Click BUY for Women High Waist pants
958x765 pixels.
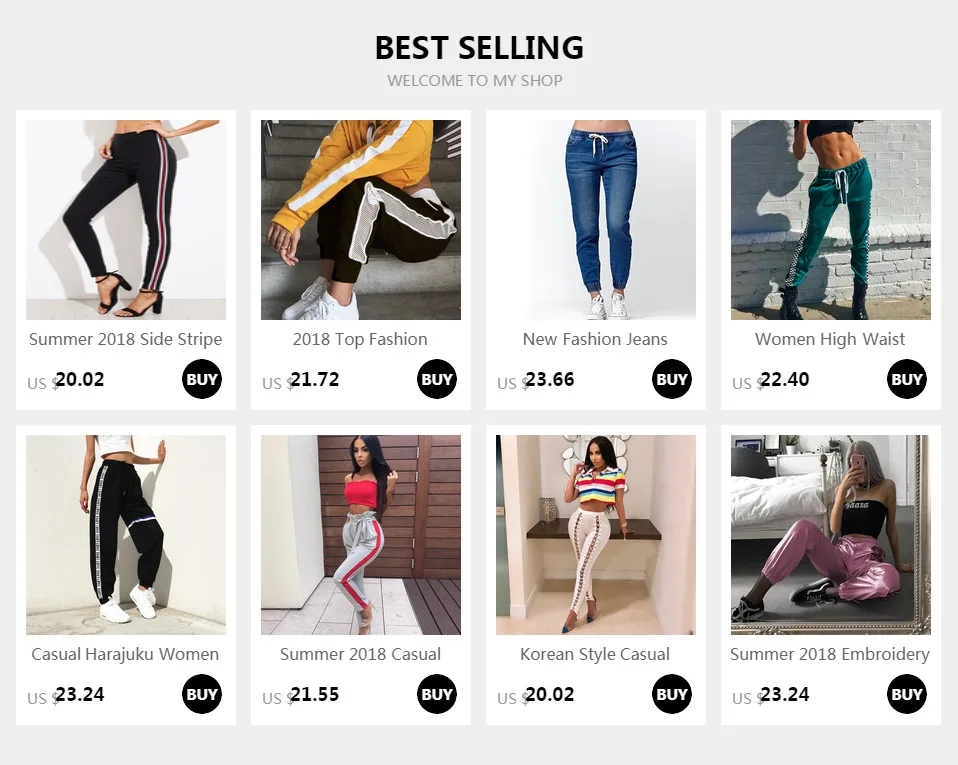907,379
